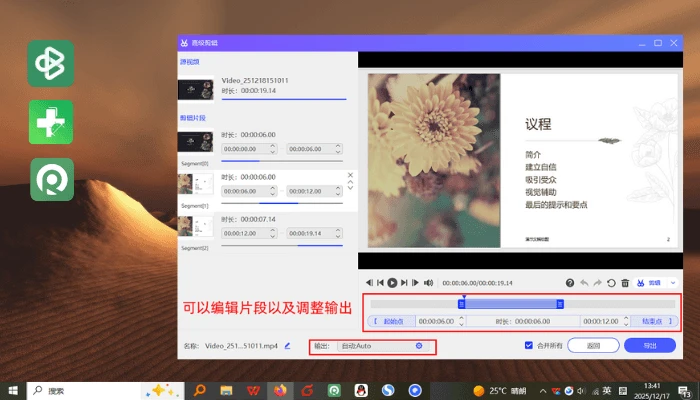Click the 起始点 start point button
Viewport: 700px width, 400px height.
[x=392, y=321]
